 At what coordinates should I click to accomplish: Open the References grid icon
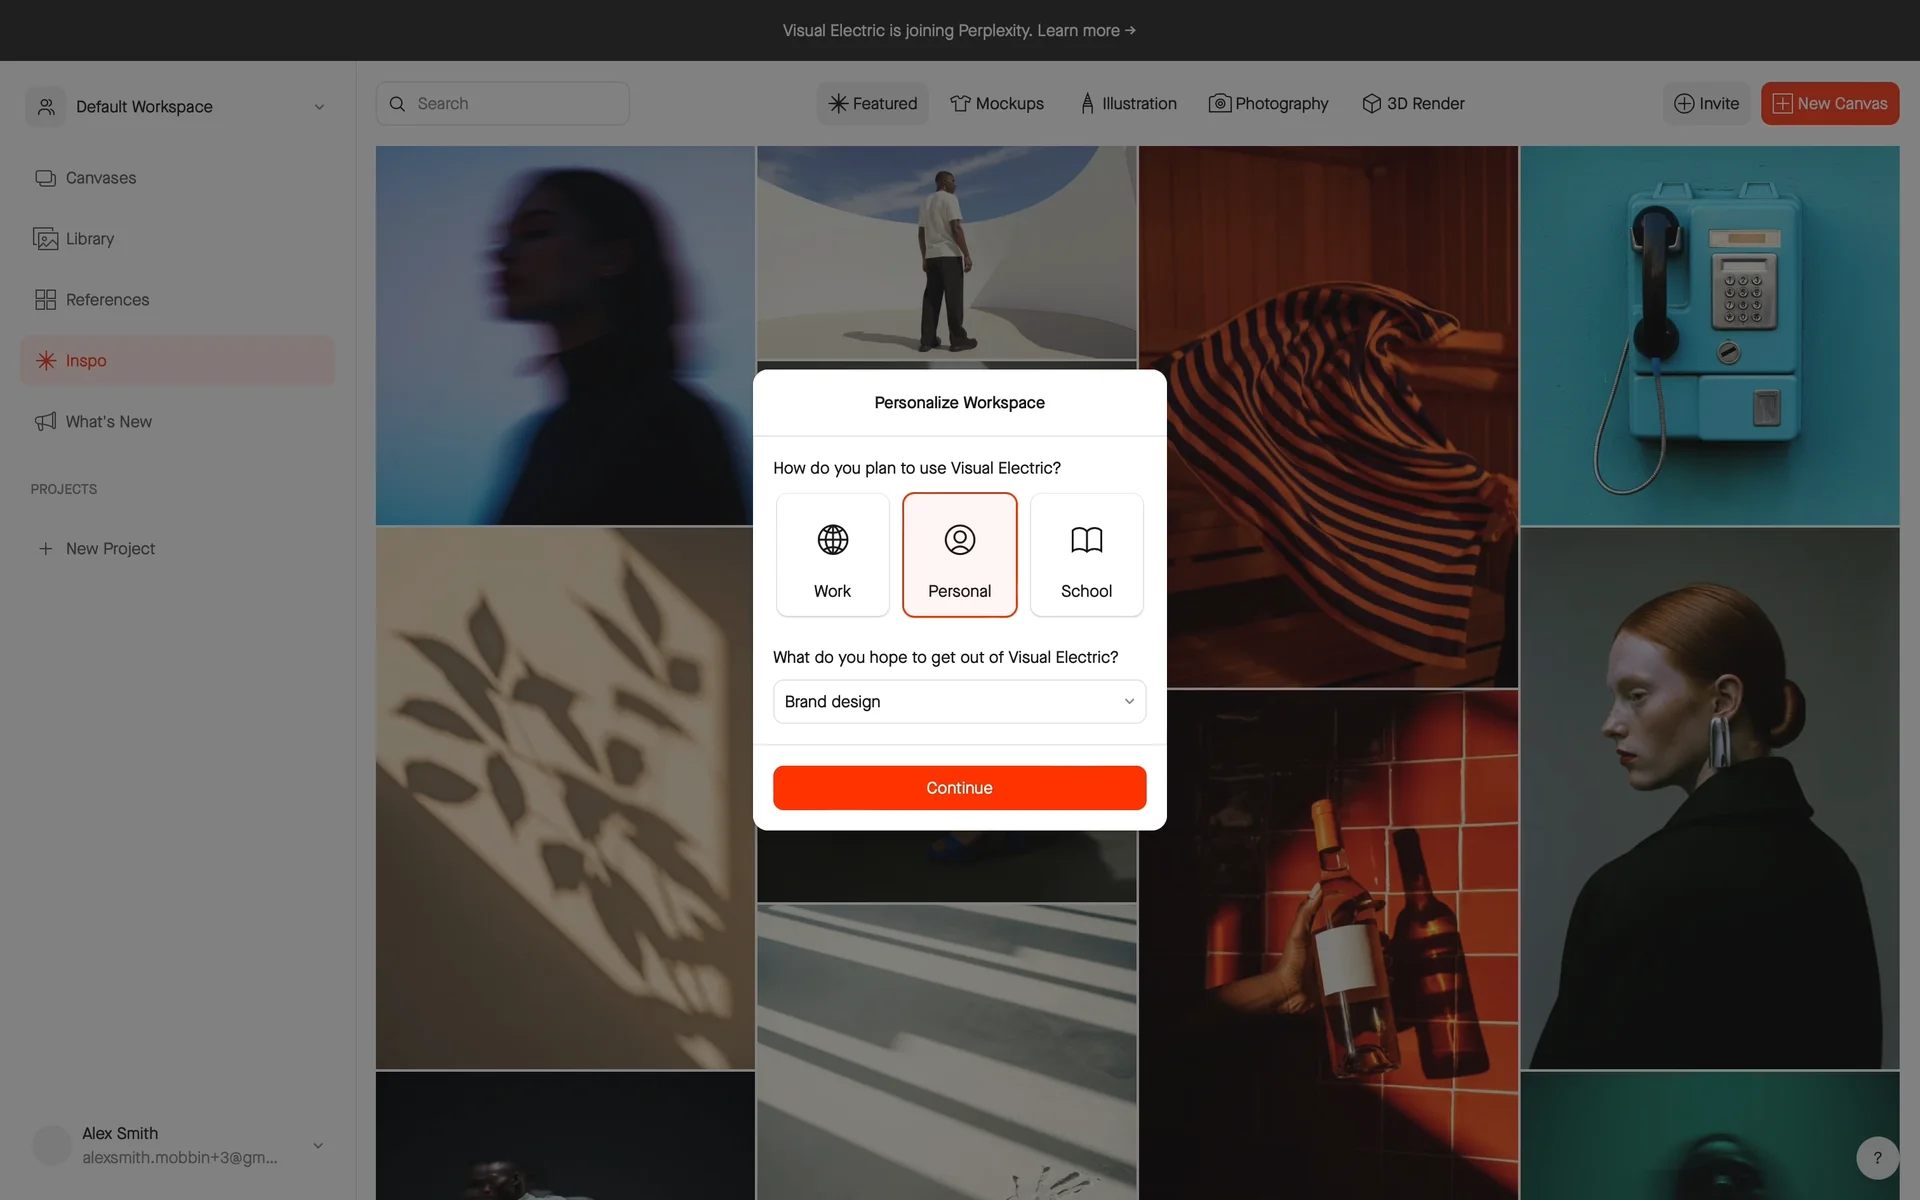[45, 300]
